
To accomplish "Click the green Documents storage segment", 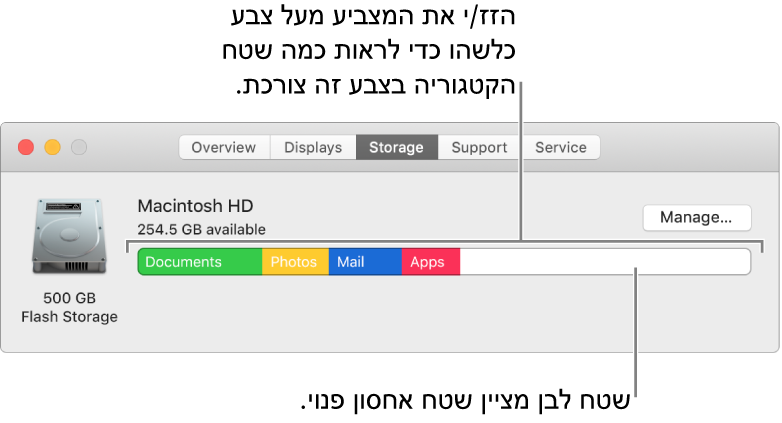I will (200, 262).
